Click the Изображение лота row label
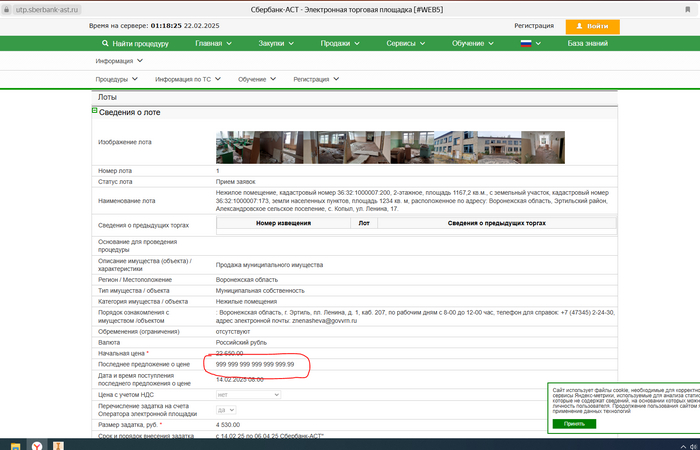This screenshot has height=450, width=700. [x=125, y=142]
